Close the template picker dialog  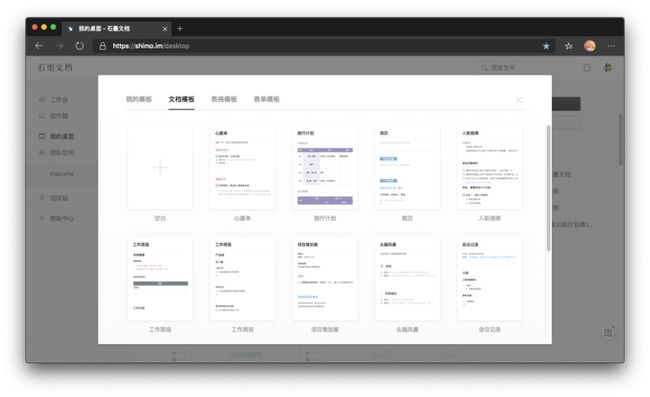(x=519, y=99)
